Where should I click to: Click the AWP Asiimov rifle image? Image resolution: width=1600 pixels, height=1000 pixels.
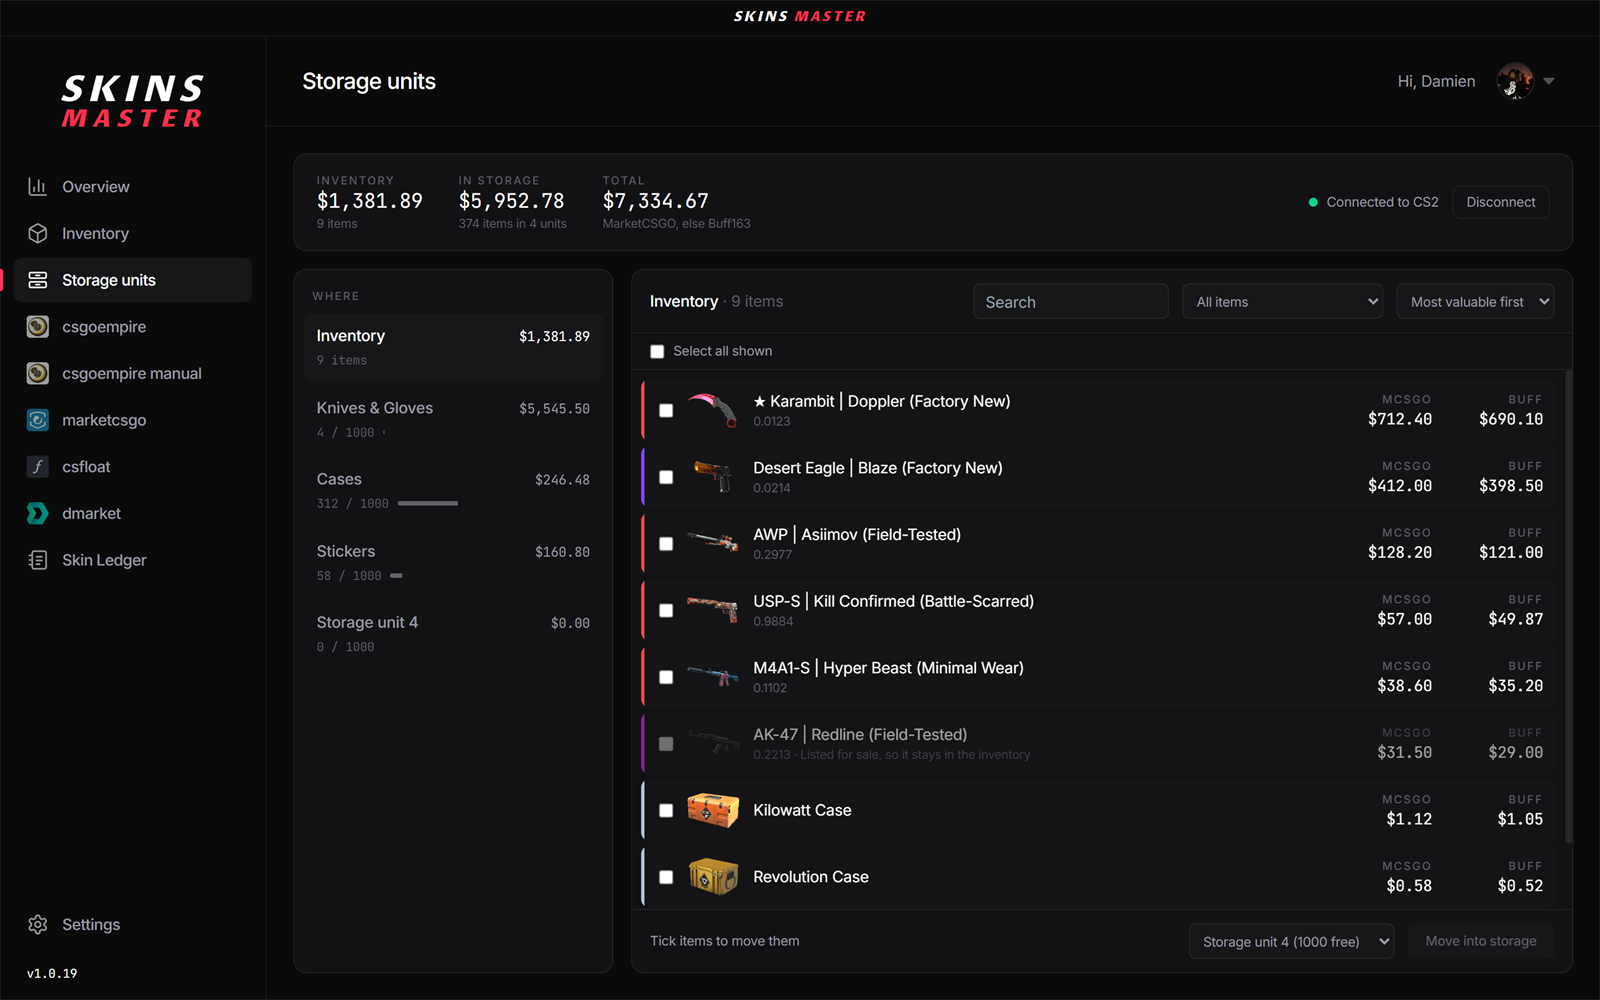(x=713, y=543)
